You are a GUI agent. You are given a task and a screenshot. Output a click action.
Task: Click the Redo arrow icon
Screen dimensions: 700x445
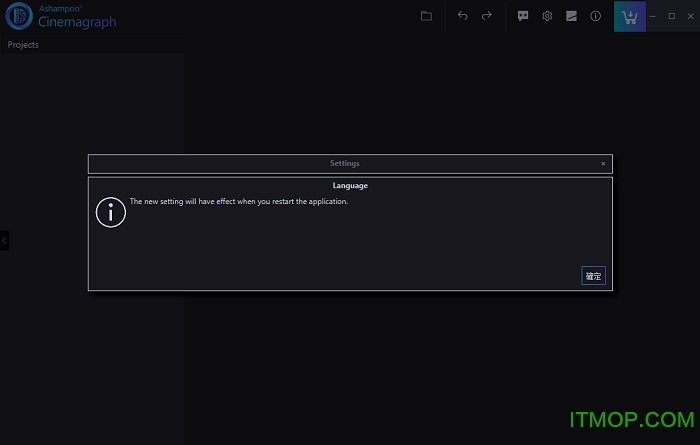click(487, 16)
